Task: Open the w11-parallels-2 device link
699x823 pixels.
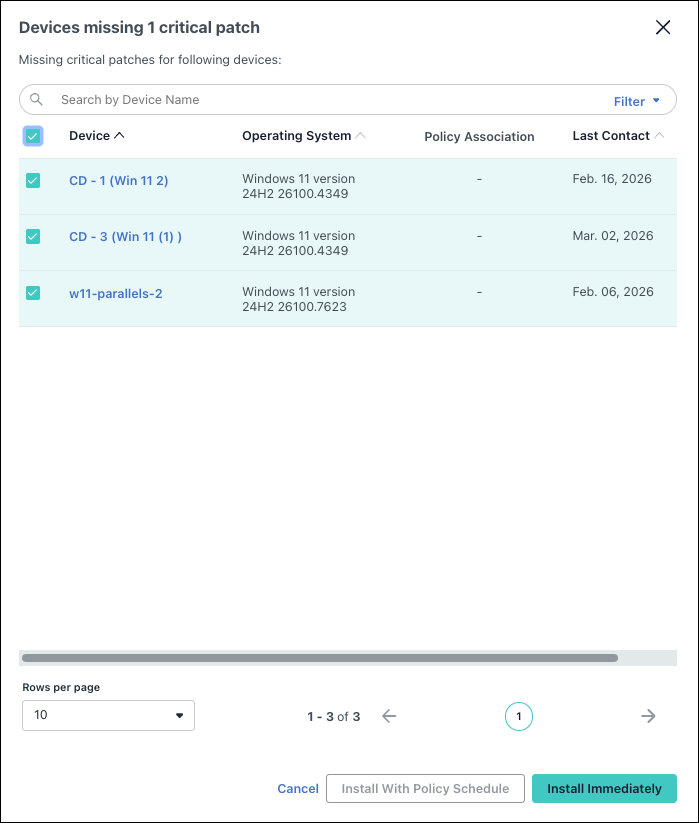Action: 115,293
